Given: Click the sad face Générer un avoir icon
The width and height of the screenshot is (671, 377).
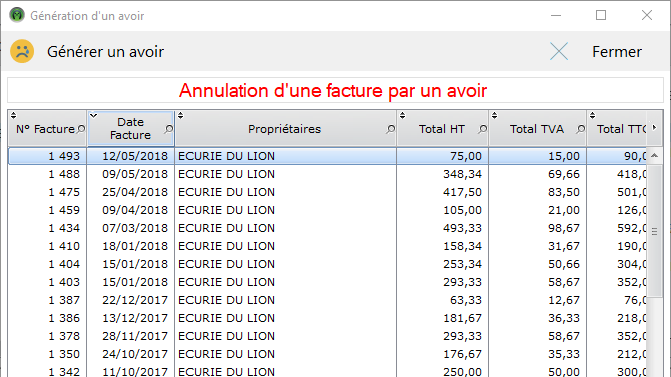Looking at the screenshot, I should 22,51.
